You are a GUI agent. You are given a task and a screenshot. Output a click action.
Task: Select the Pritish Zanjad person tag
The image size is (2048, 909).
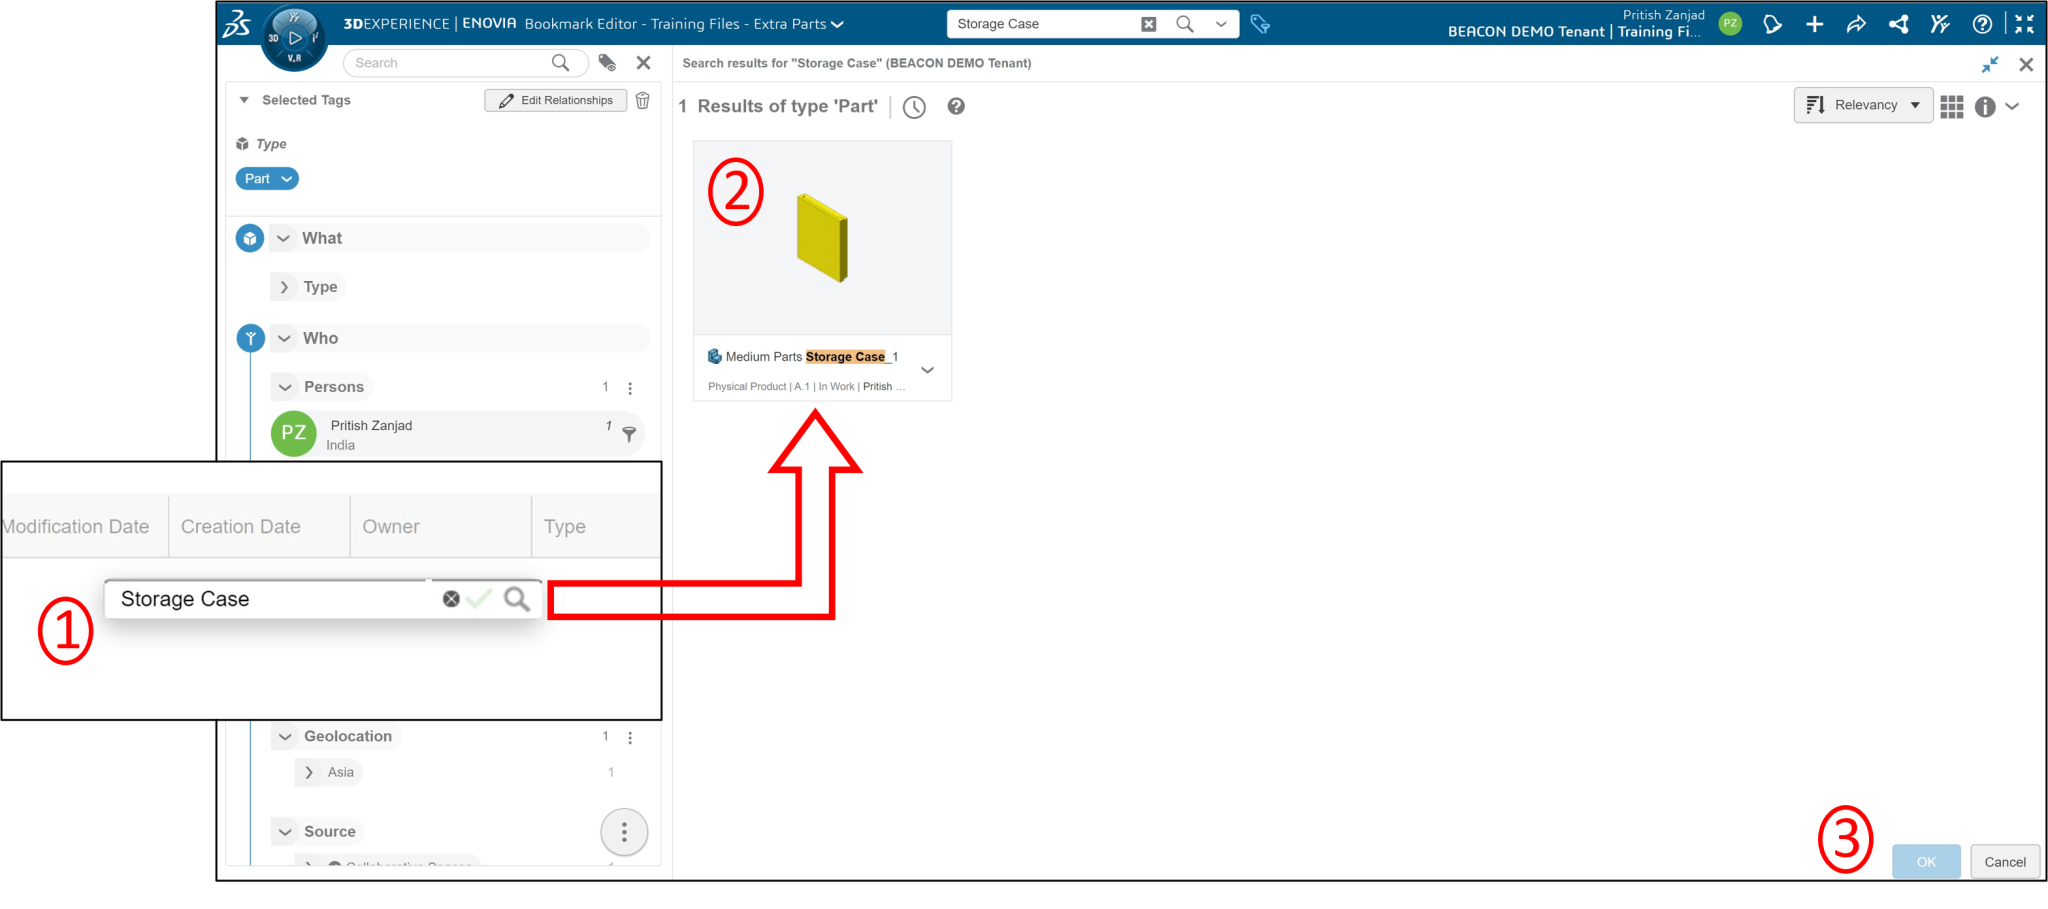(457, 434)
